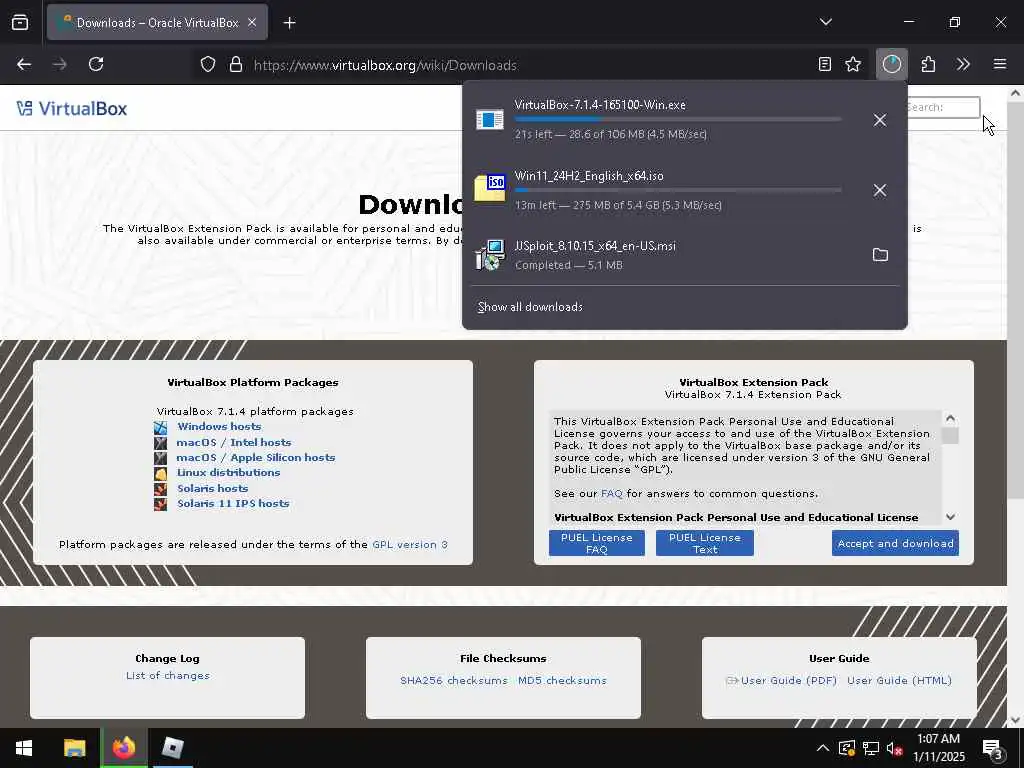Viewport: 1024px width, 768px height.
Task: Select the Downloads – Oracle VirtualBox tab
Action: click(x=157, y=22)
